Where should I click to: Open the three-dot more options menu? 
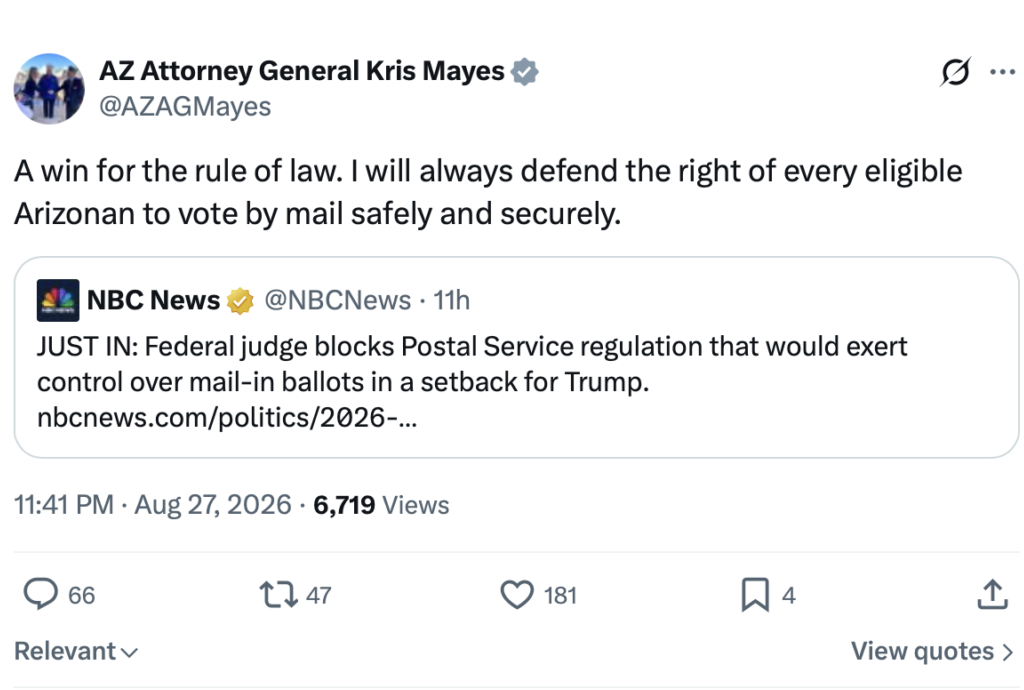click(1002, 72)
